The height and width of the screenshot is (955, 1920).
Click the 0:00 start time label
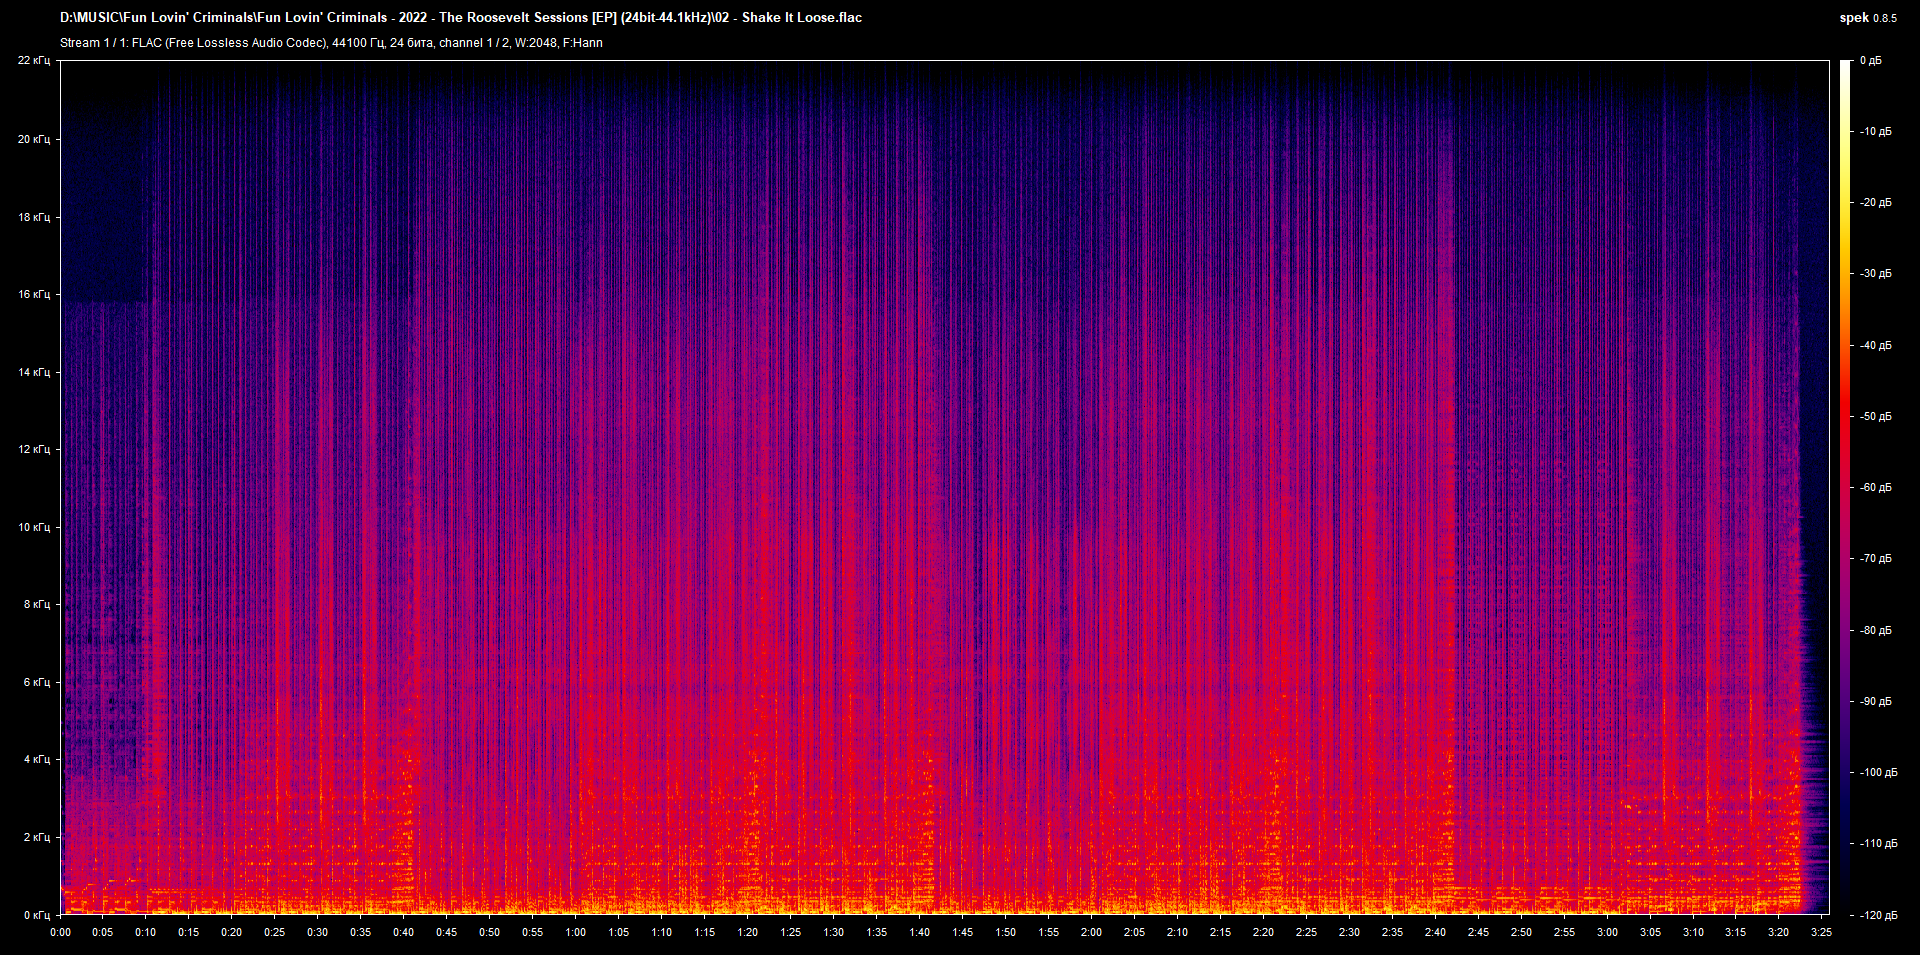(61, 932)
